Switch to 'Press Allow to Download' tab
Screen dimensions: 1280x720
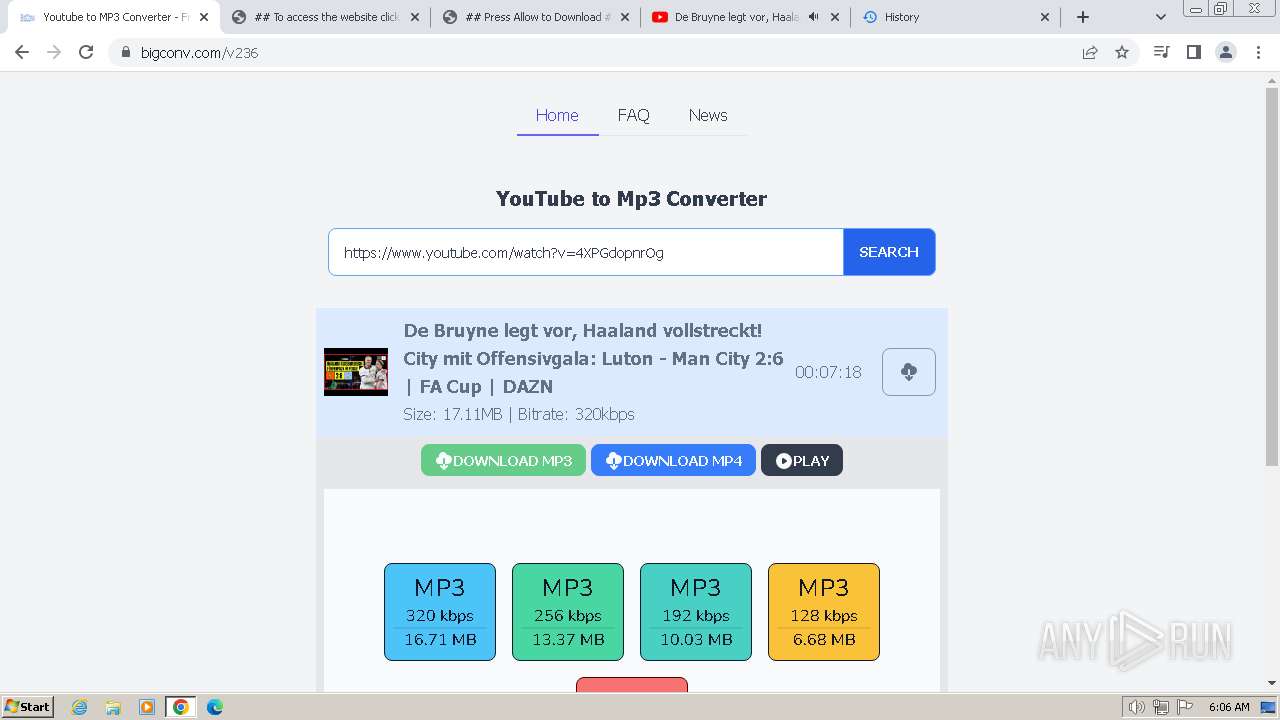(535, 17)
